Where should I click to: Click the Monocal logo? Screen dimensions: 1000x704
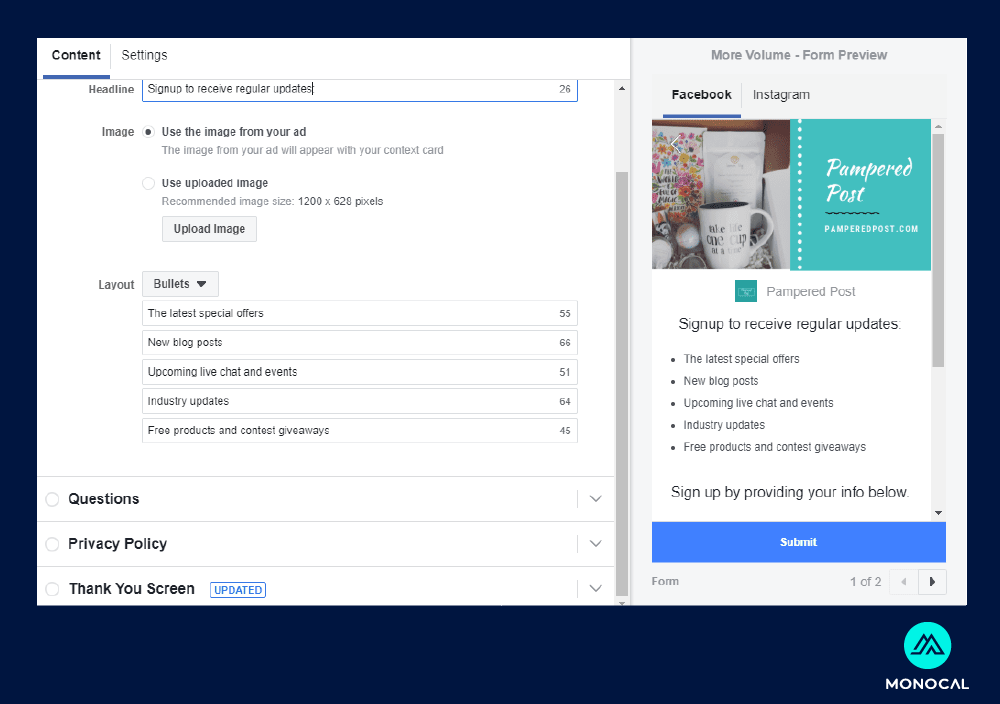point(926,648)
